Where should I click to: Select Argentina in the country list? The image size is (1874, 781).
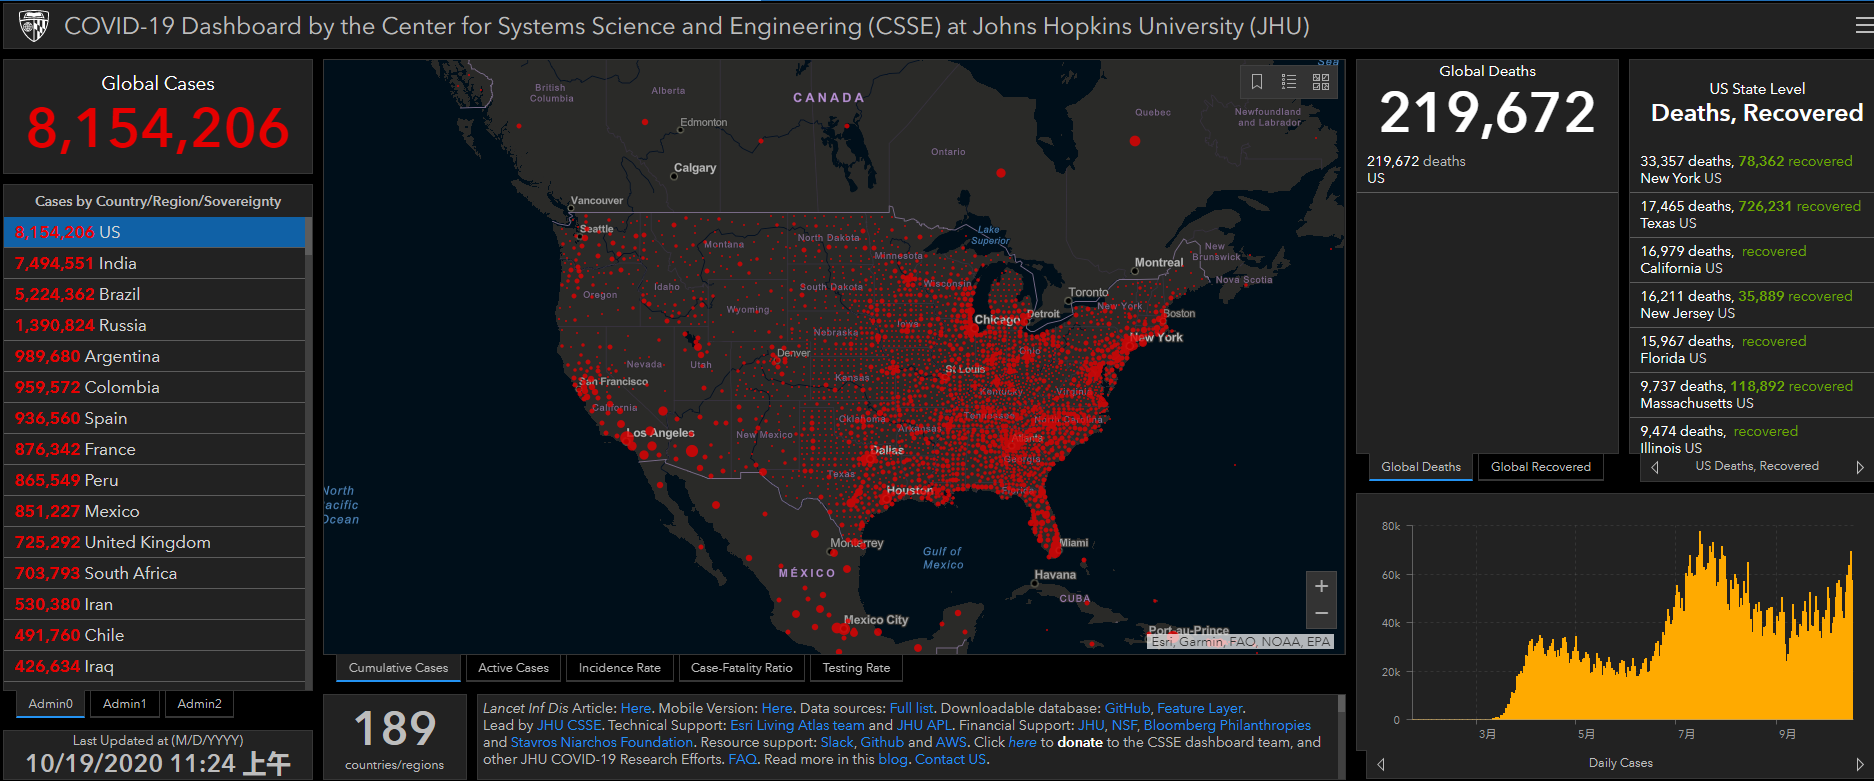click(155, 356)
